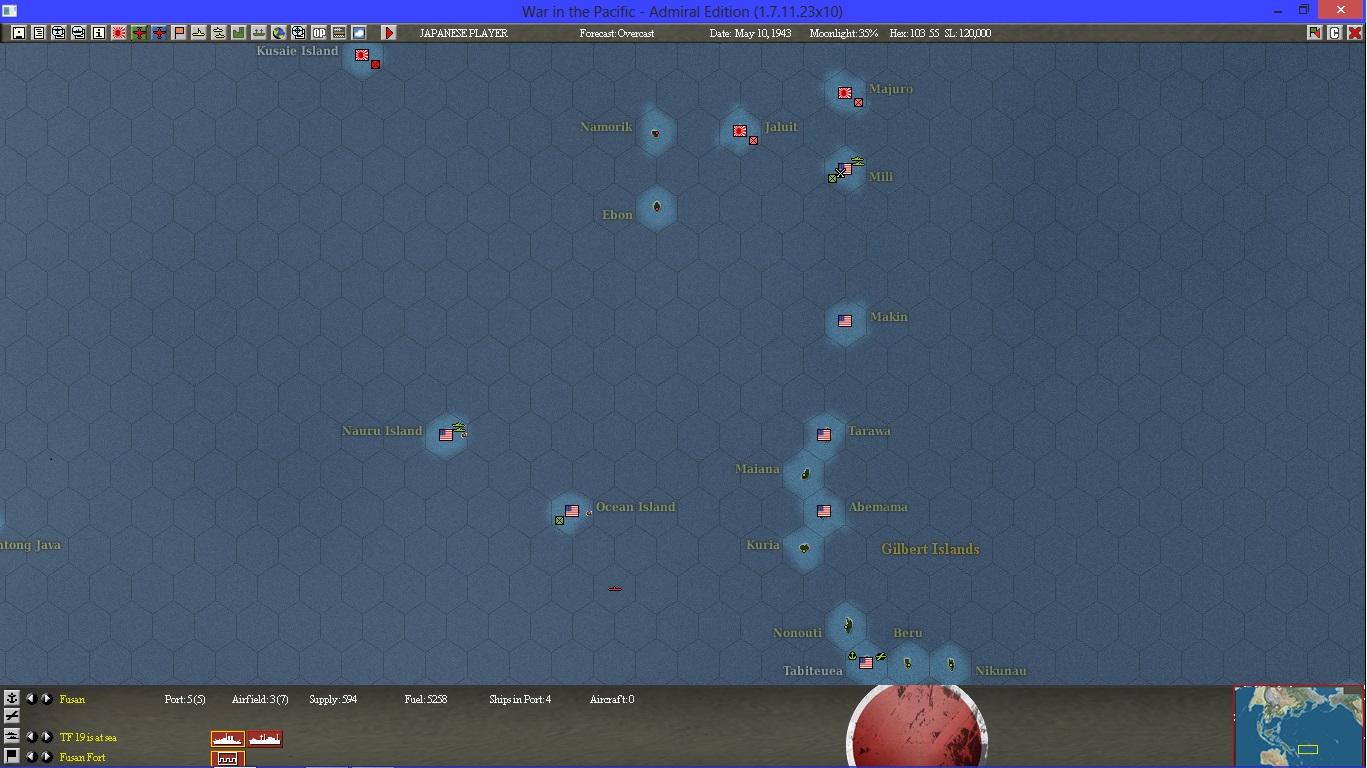The image size is (1367, 768).
Task: Click the 'Fusan' base name link
Action: point(72,699)
